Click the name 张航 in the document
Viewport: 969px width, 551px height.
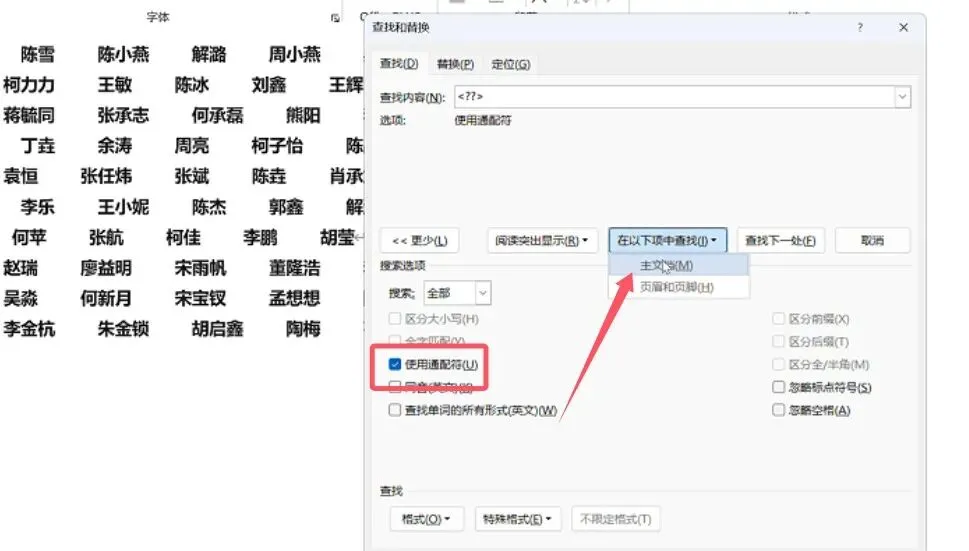pyautogui.click(x=106, y=237)
